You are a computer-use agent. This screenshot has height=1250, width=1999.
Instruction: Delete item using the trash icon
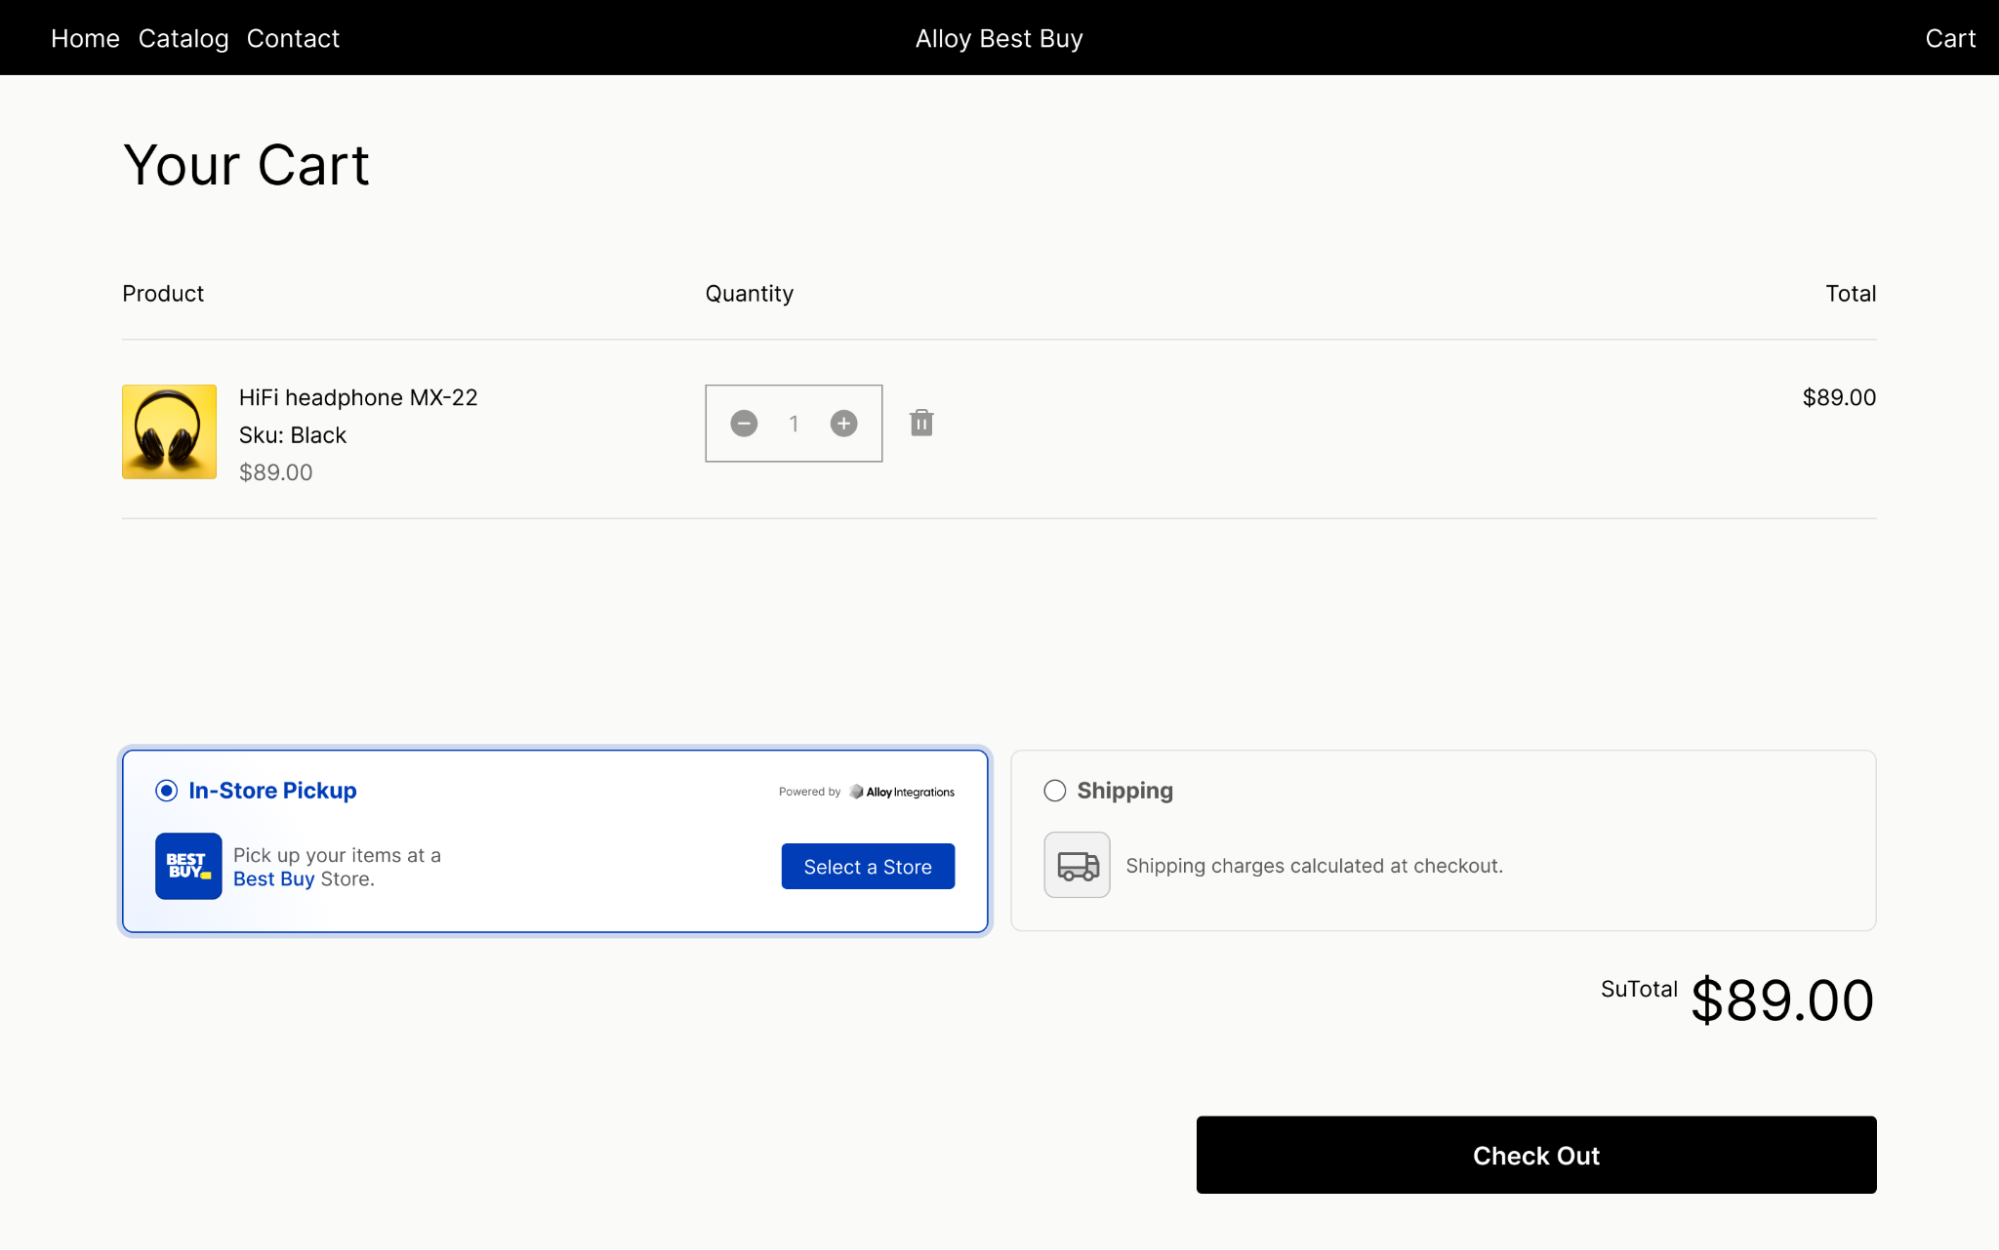pyautogui.click(x=921, y=423)
